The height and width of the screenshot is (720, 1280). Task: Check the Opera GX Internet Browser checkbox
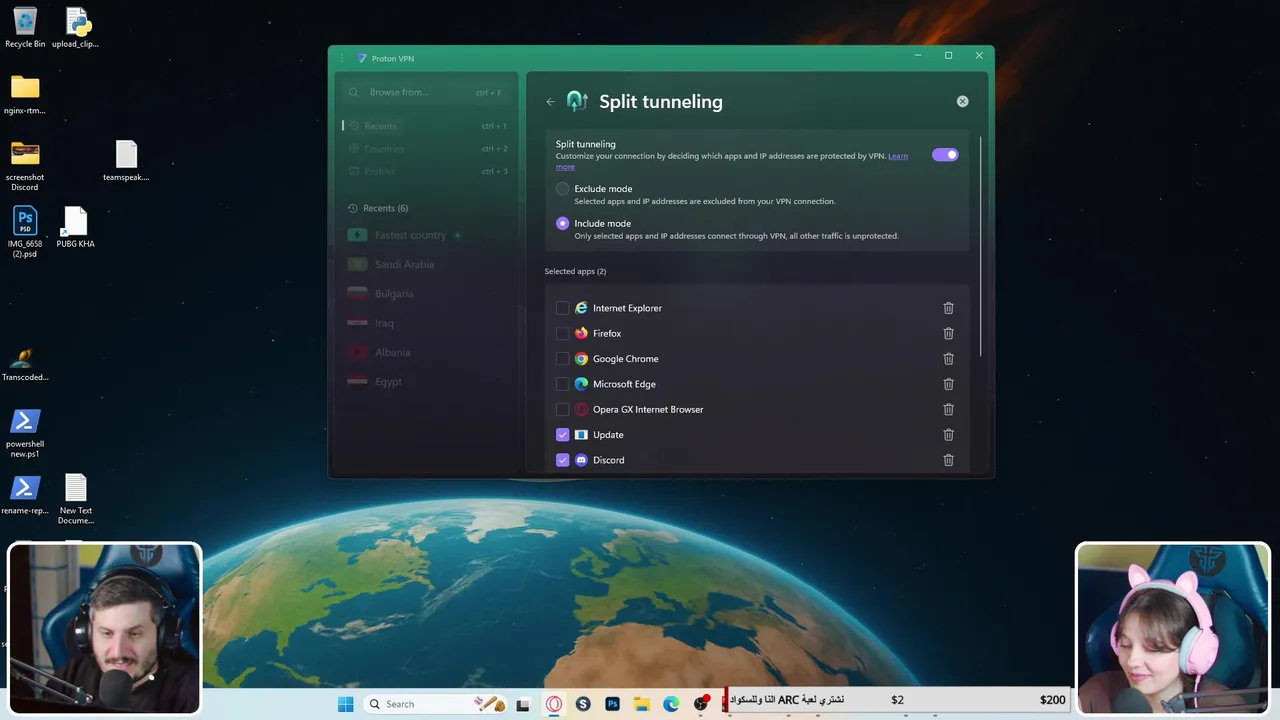[x=562, y=409]
